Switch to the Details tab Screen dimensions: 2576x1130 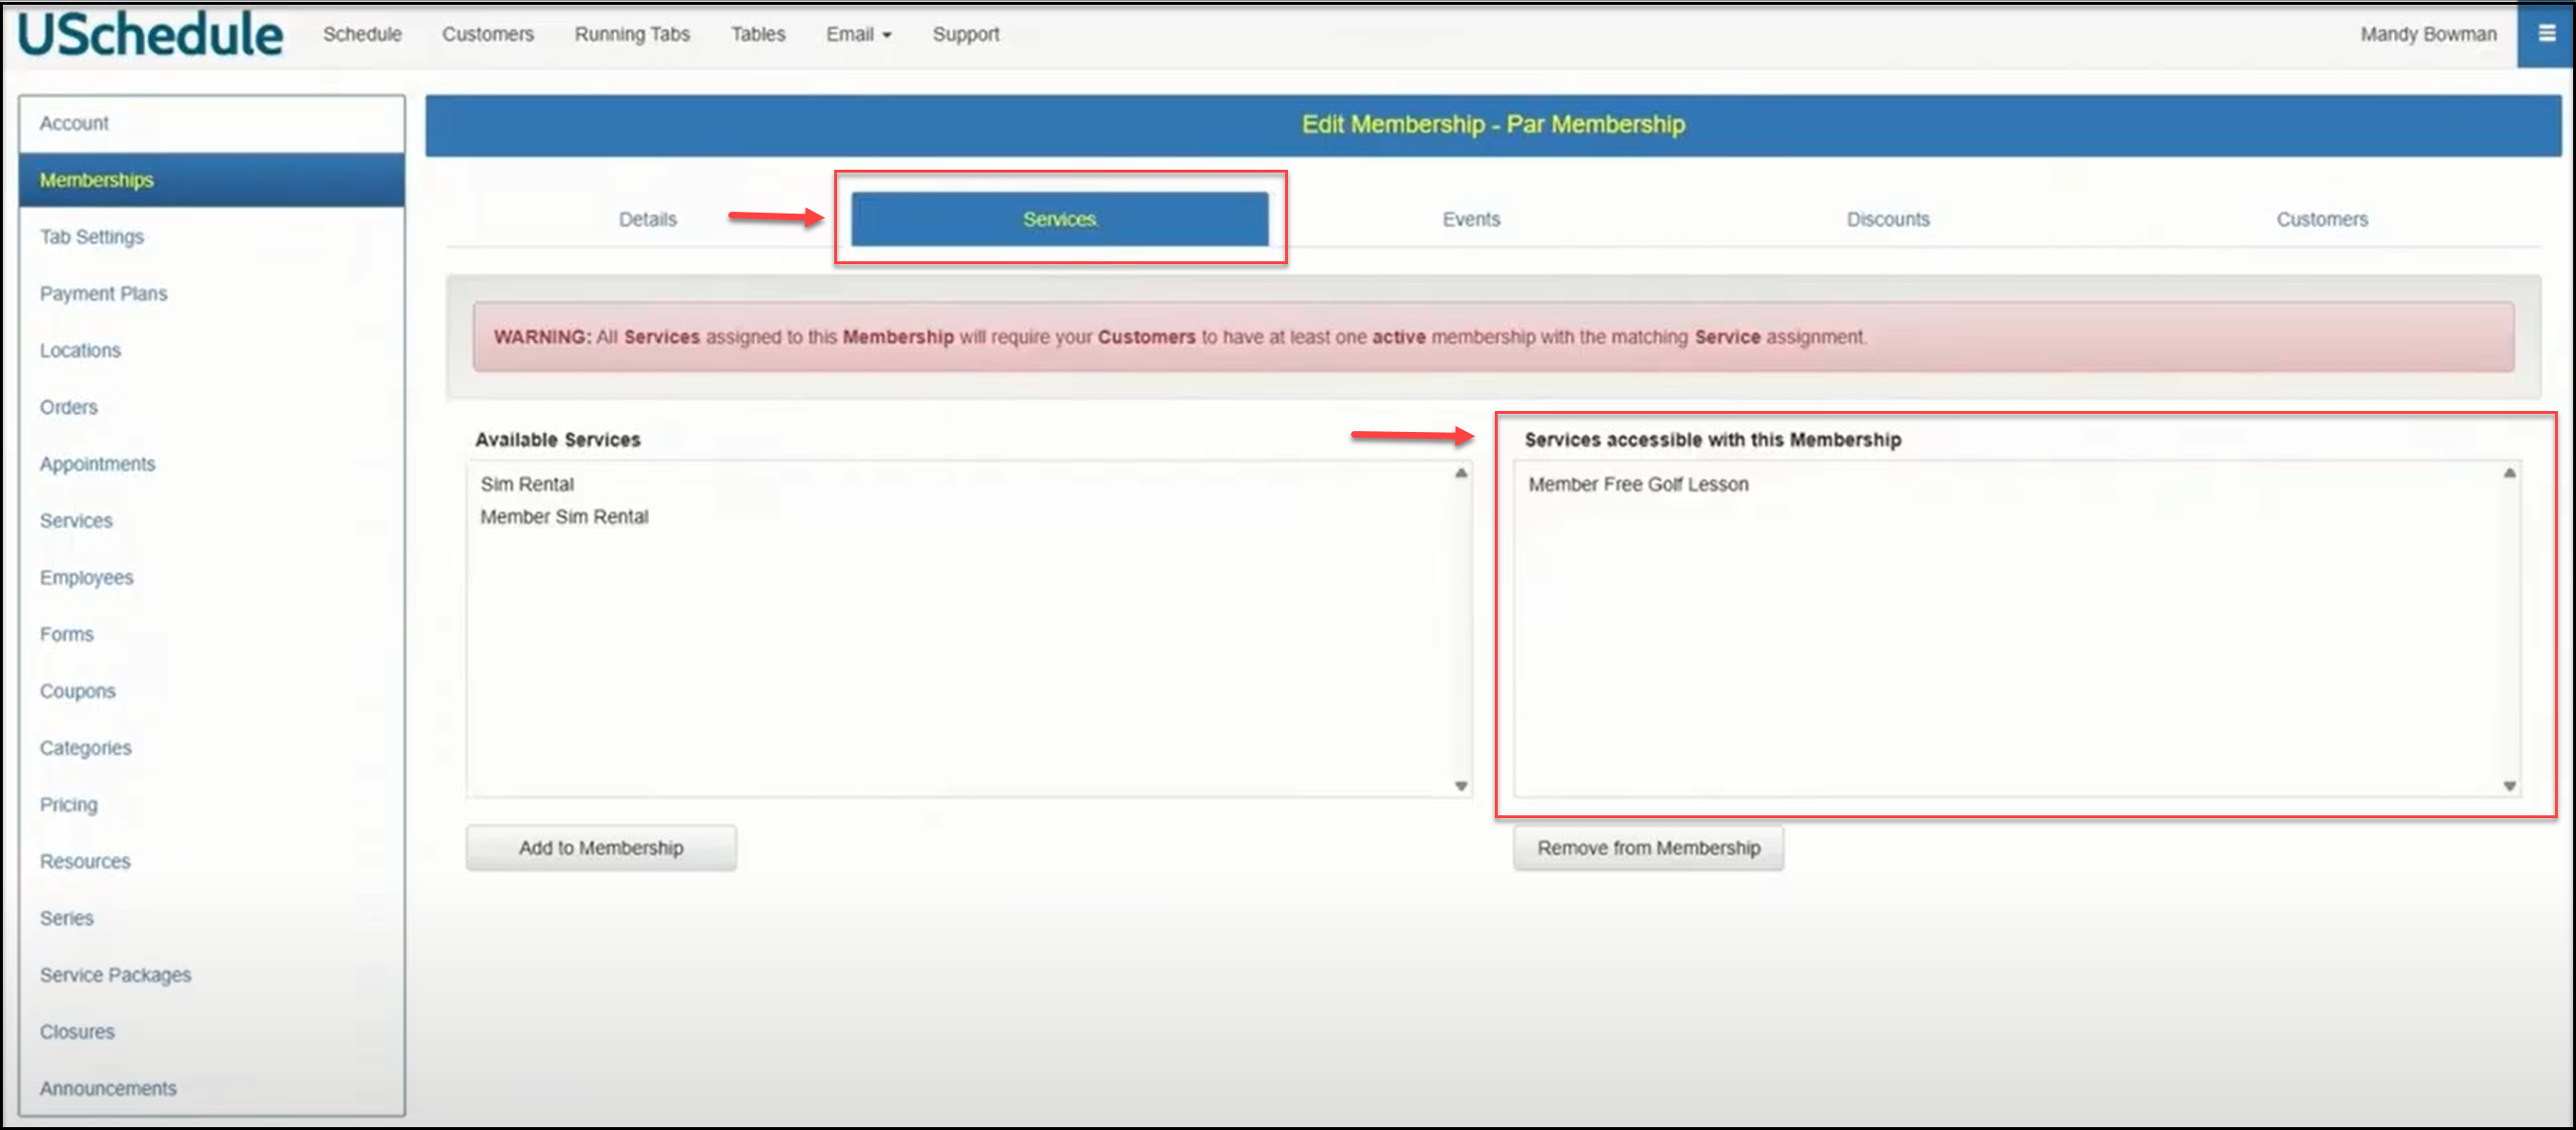pos(647,219)
